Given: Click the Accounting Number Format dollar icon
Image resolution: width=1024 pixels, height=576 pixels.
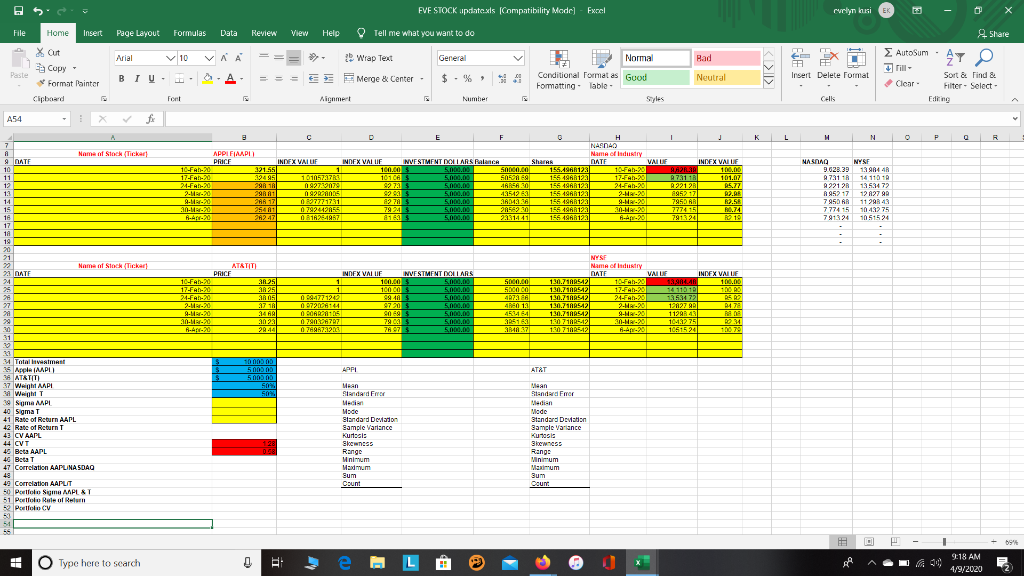Looking at the screenshot, I should pyautogui.click(x=445, y=79).
